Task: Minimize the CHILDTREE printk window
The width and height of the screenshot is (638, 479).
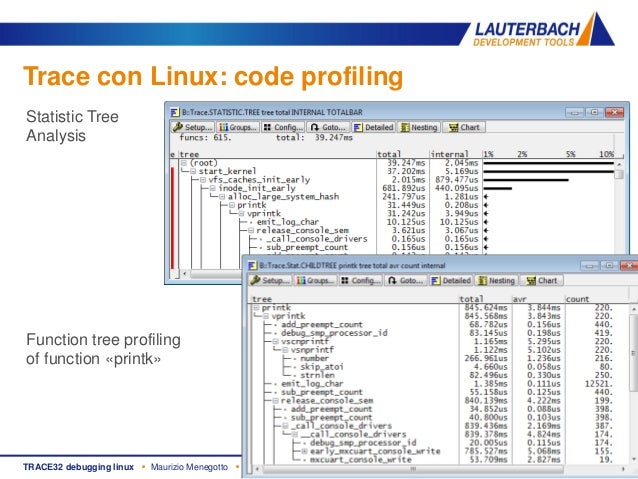Action: pos(590,266)
